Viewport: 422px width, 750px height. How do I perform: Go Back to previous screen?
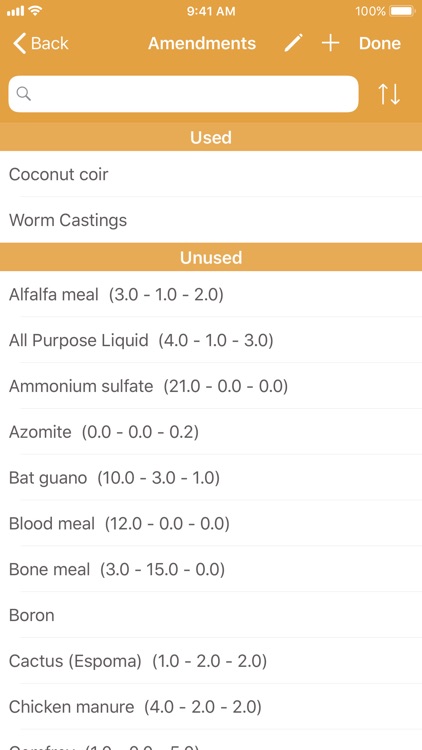[x=41, y=43]
